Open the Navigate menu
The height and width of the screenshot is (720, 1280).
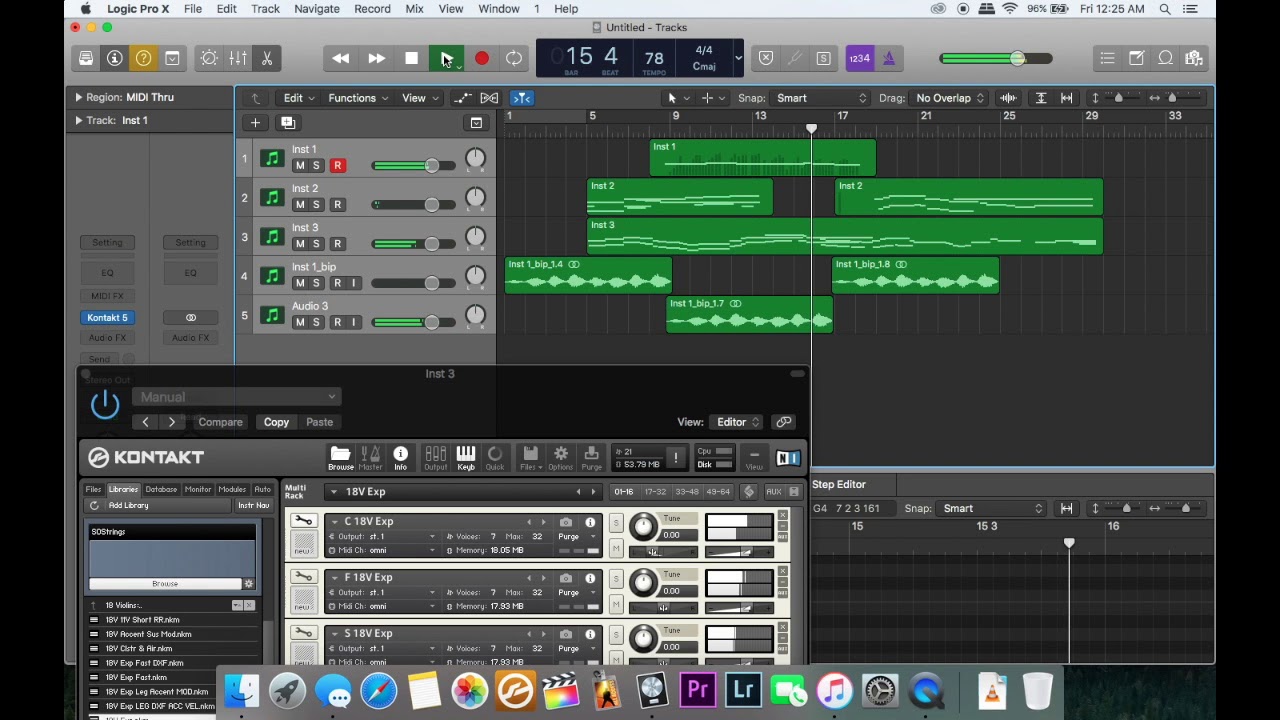click(x=317, y=9)
